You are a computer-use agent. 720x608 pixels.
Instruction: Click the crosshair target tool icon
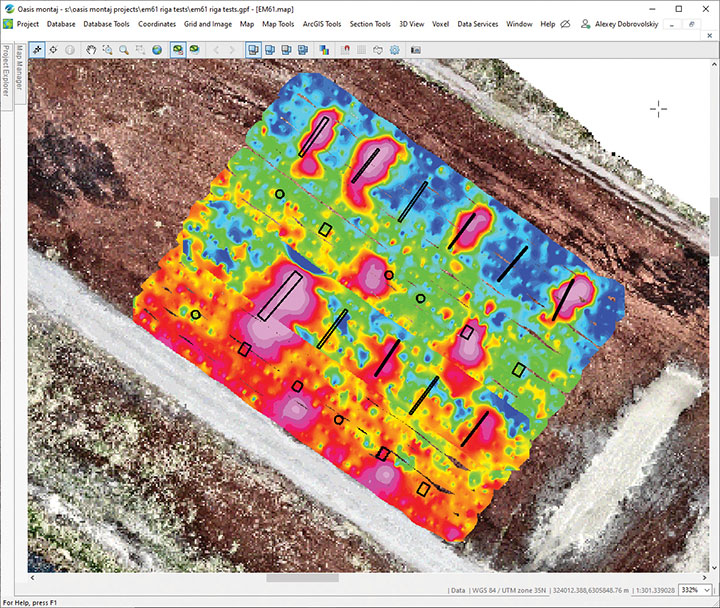(53, 48)
